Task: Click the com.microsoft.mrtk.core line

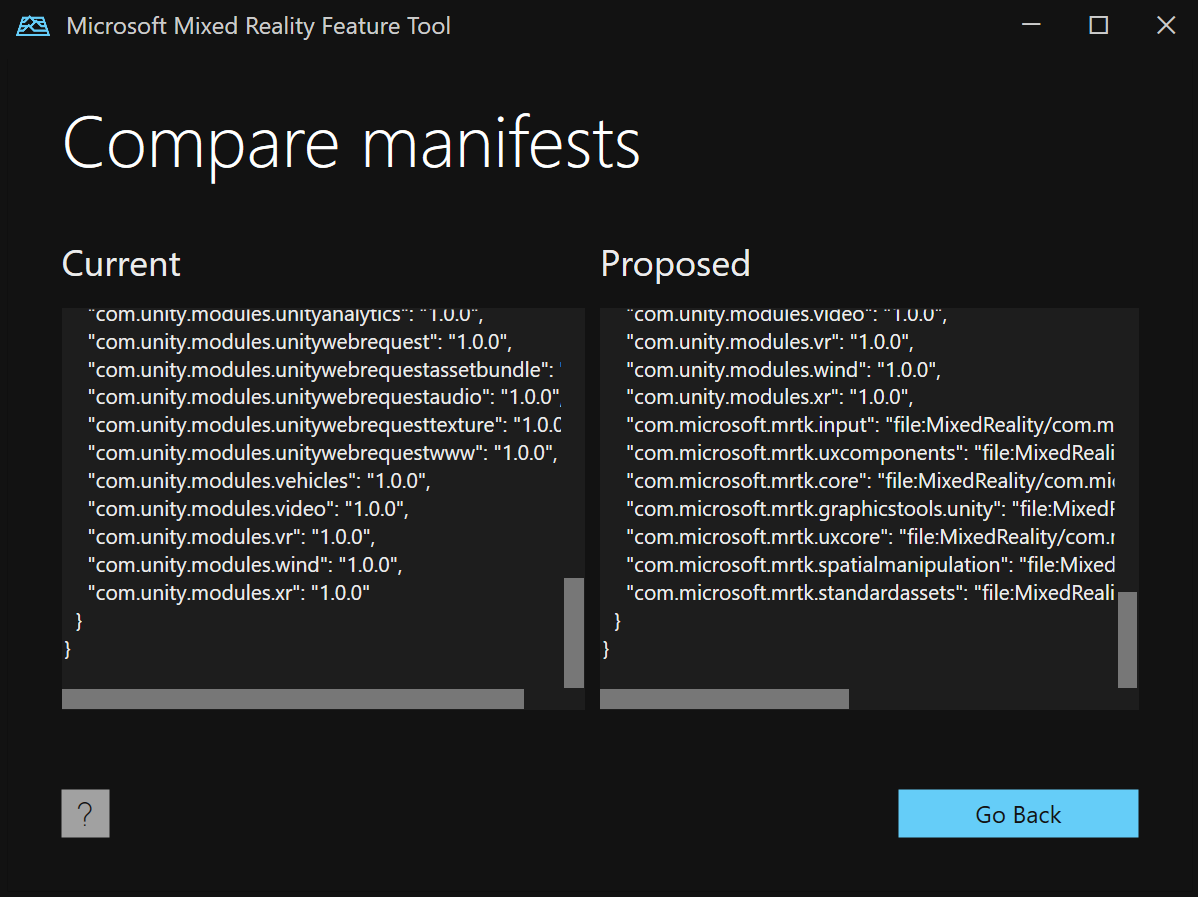Action: coord(870,481)
